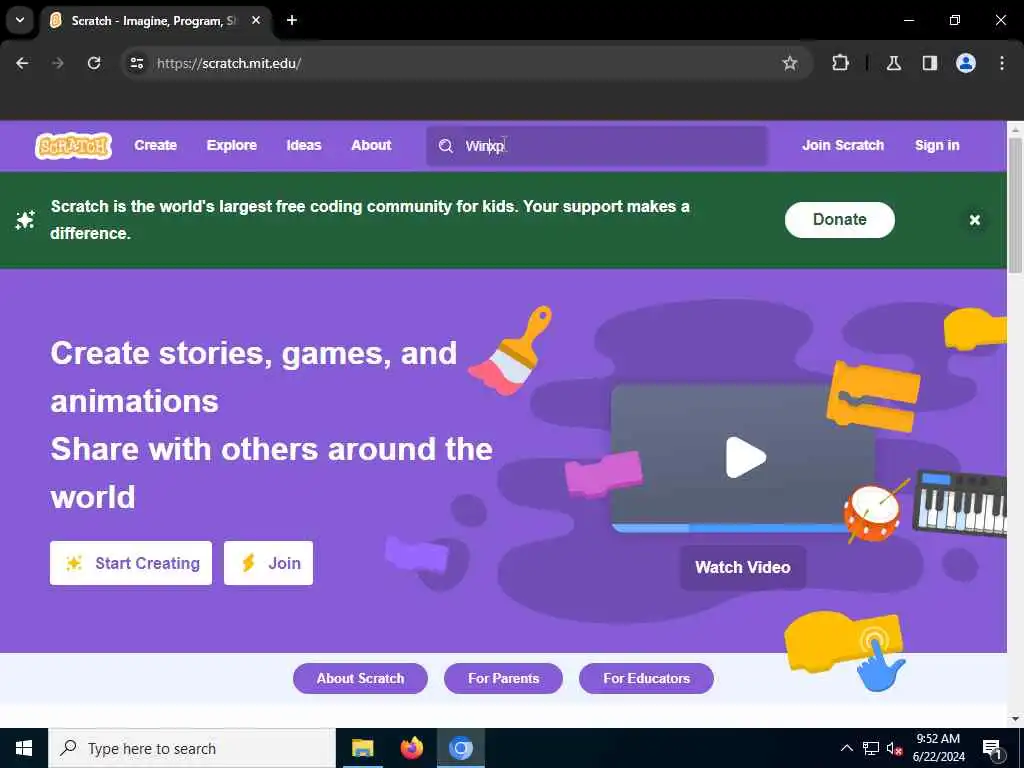Play the intro video
Viewport: 1024px width, 768px height.
tap(745, 457)
